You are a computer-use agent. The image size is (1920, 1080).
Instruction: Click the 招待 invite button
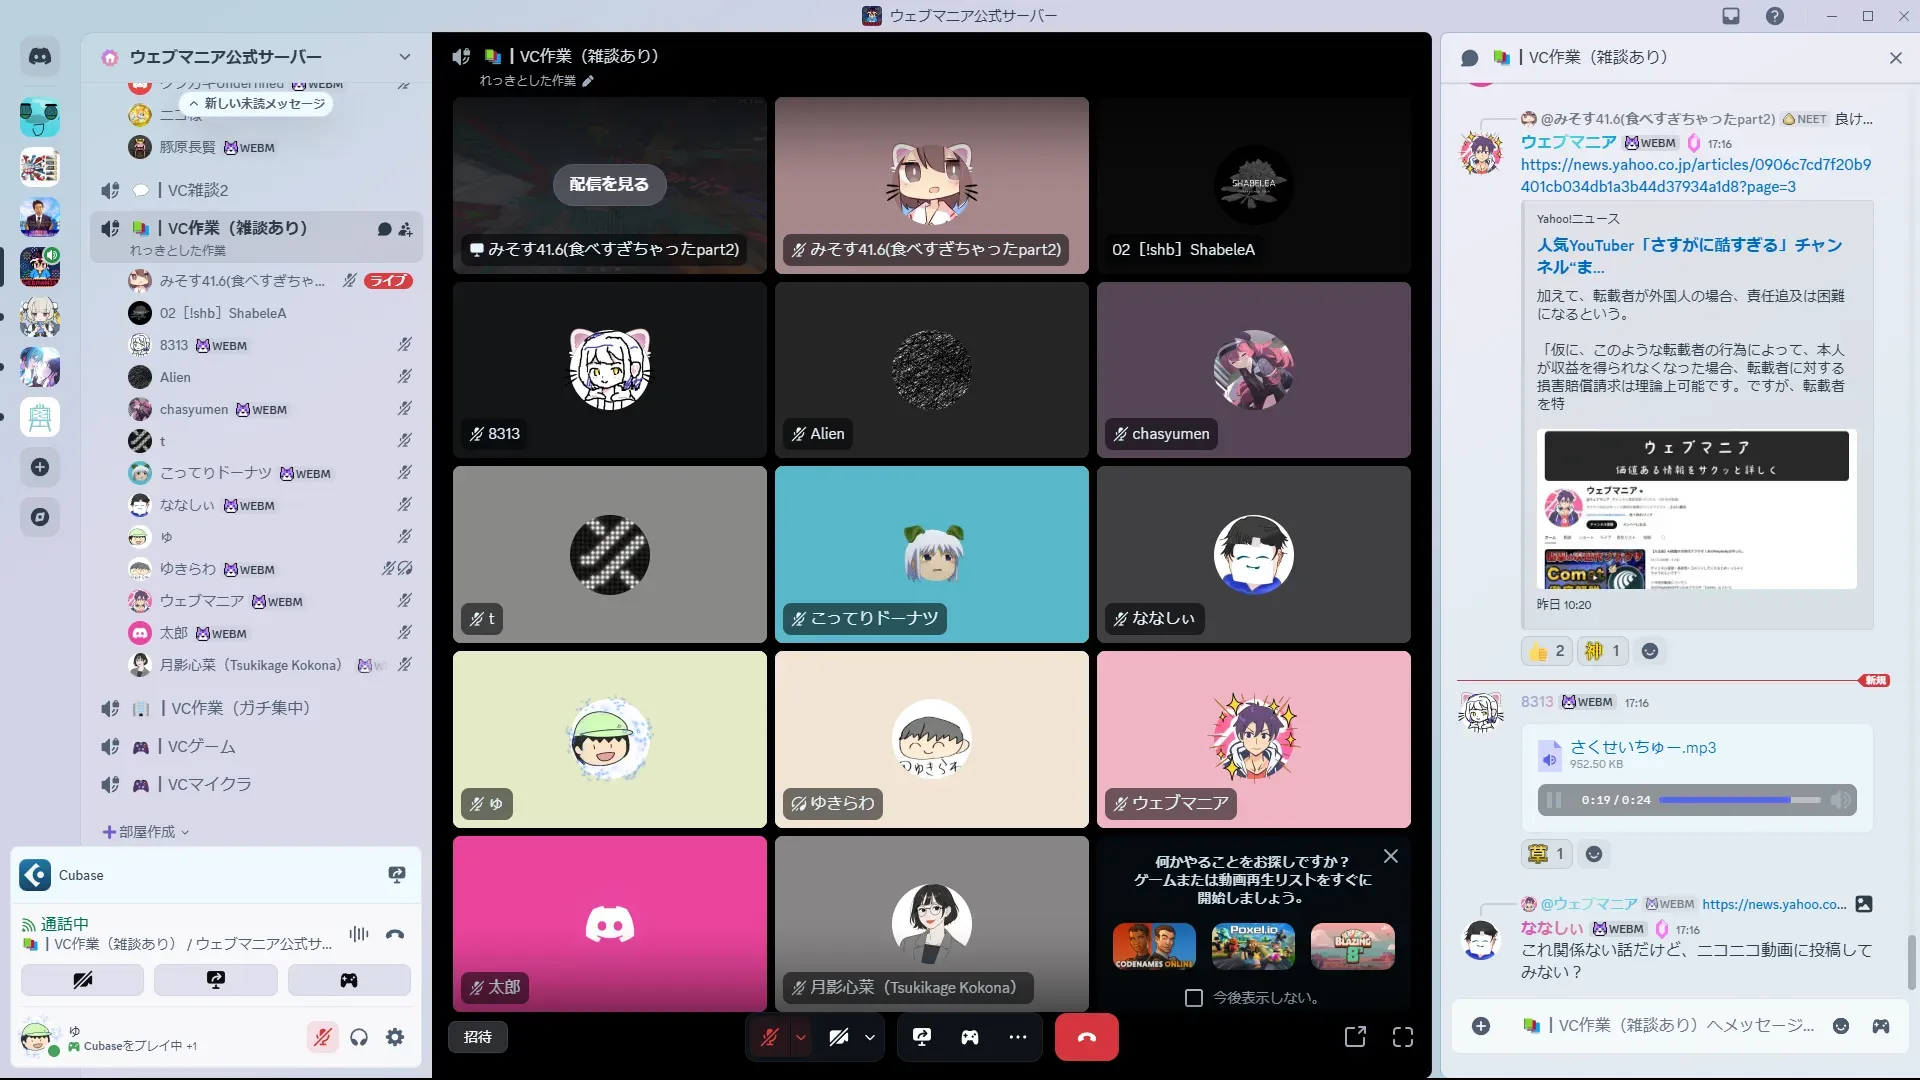pyautogui.click(x=478, y=1037)
